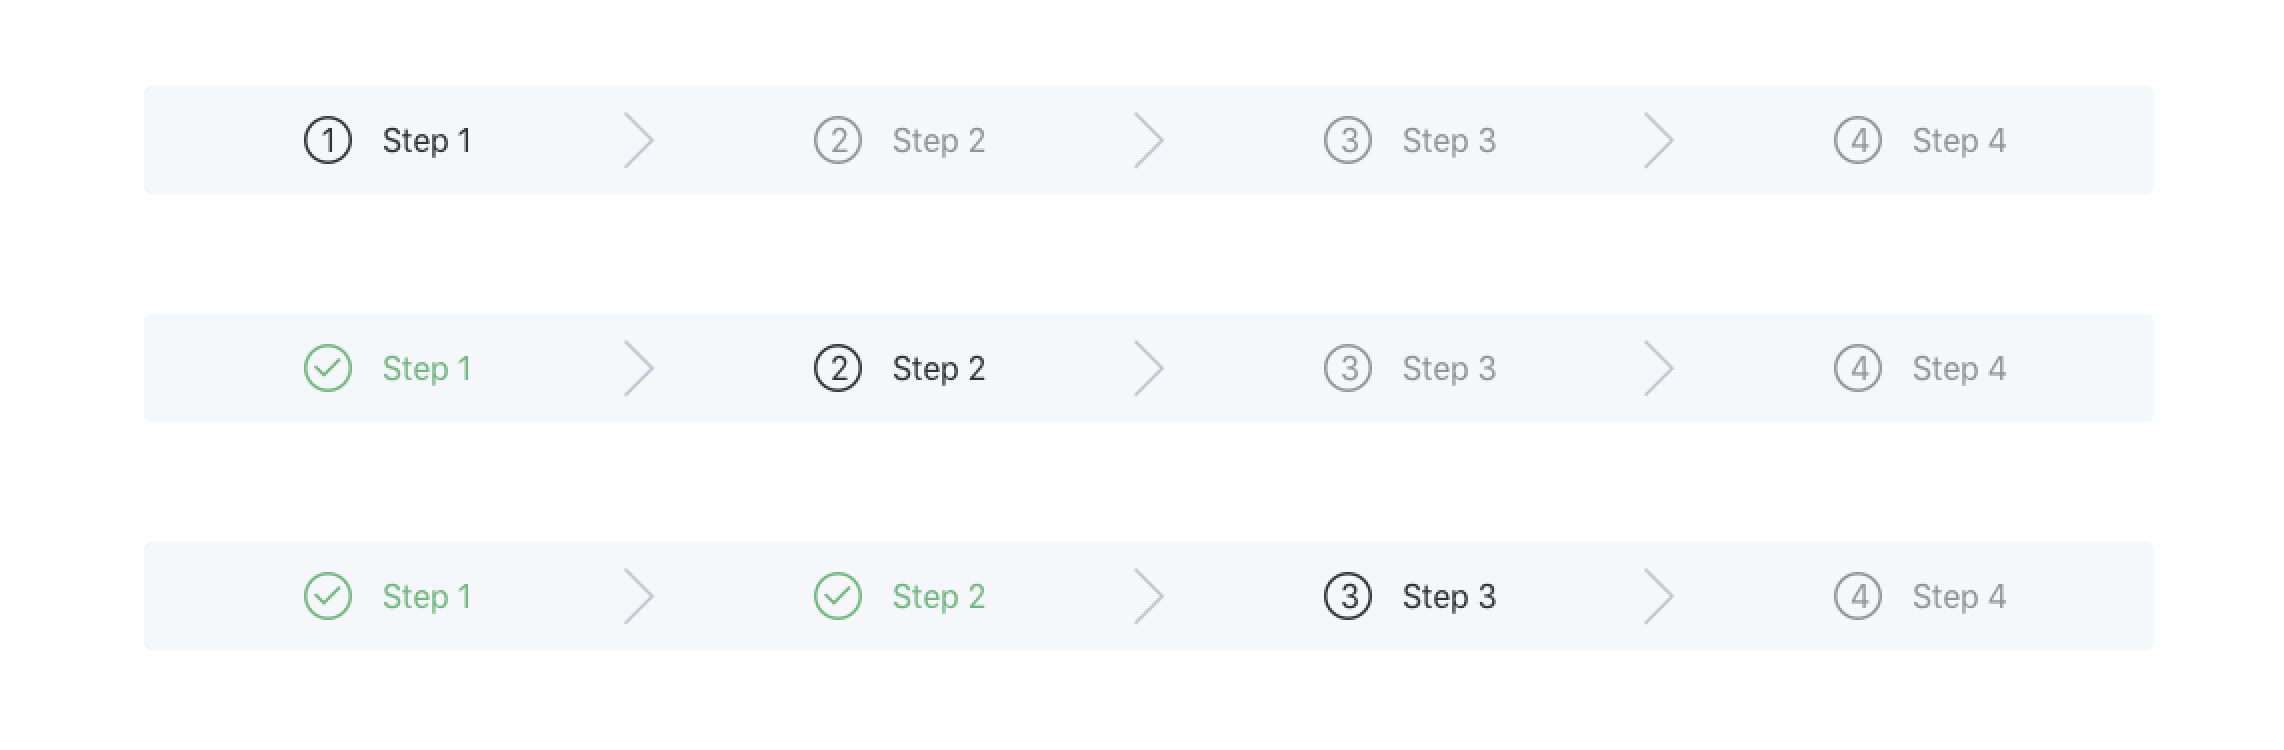Click the chevron after Step 2 in the middle stepper

(1149, 368)
